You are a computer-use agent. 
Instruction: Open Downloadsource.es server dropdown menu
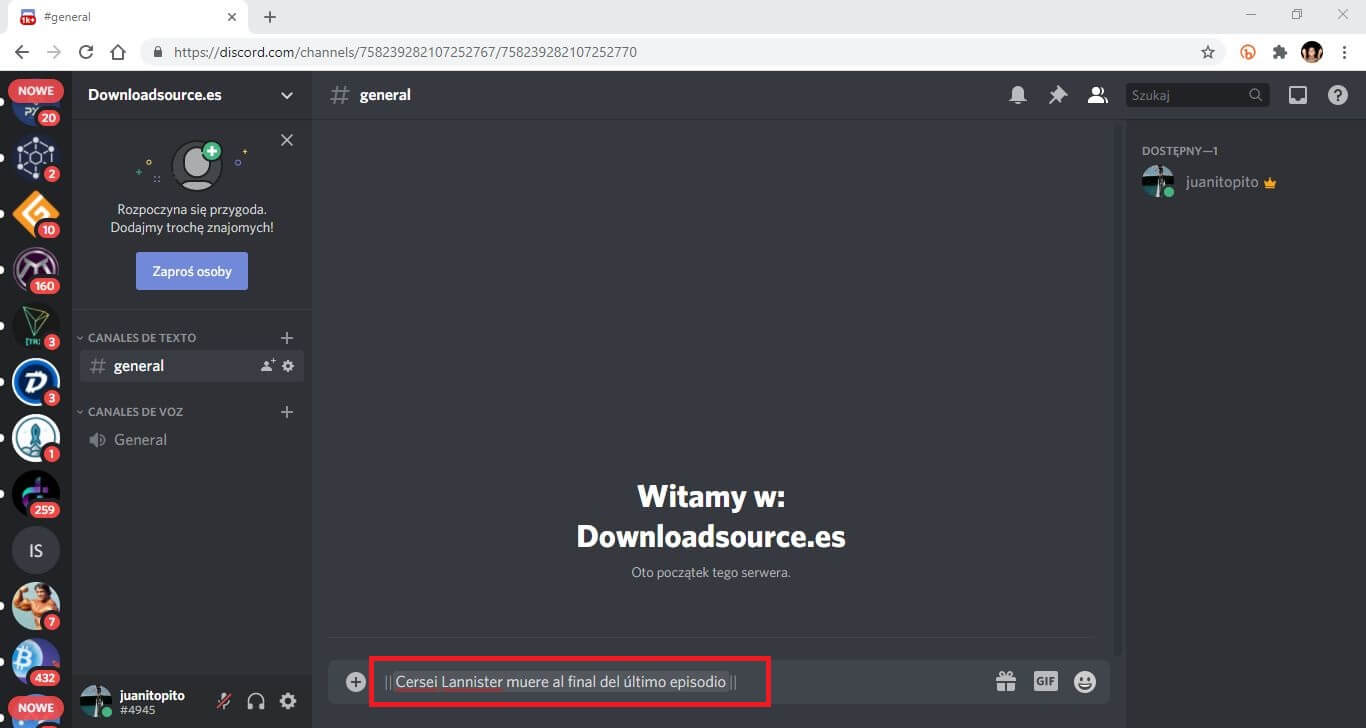point(287,96)
